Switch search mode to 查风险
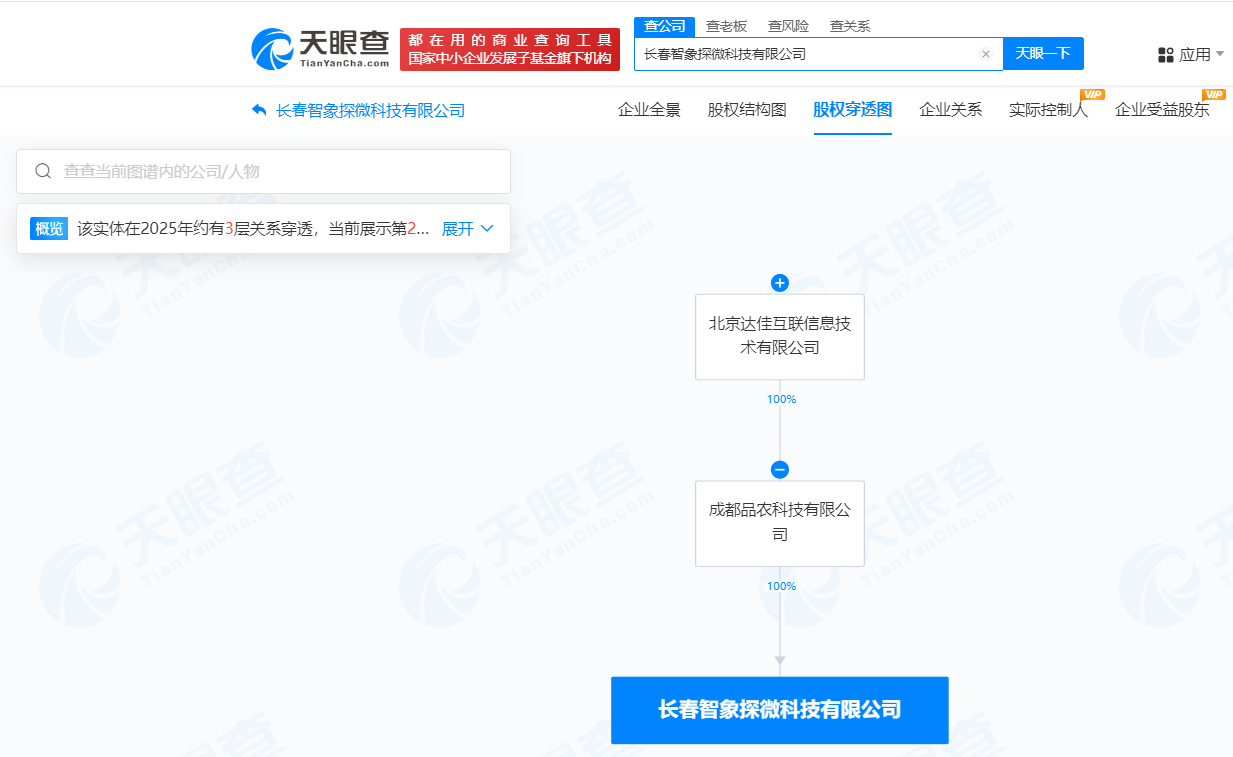1233x757 pixels. [788, 26]
